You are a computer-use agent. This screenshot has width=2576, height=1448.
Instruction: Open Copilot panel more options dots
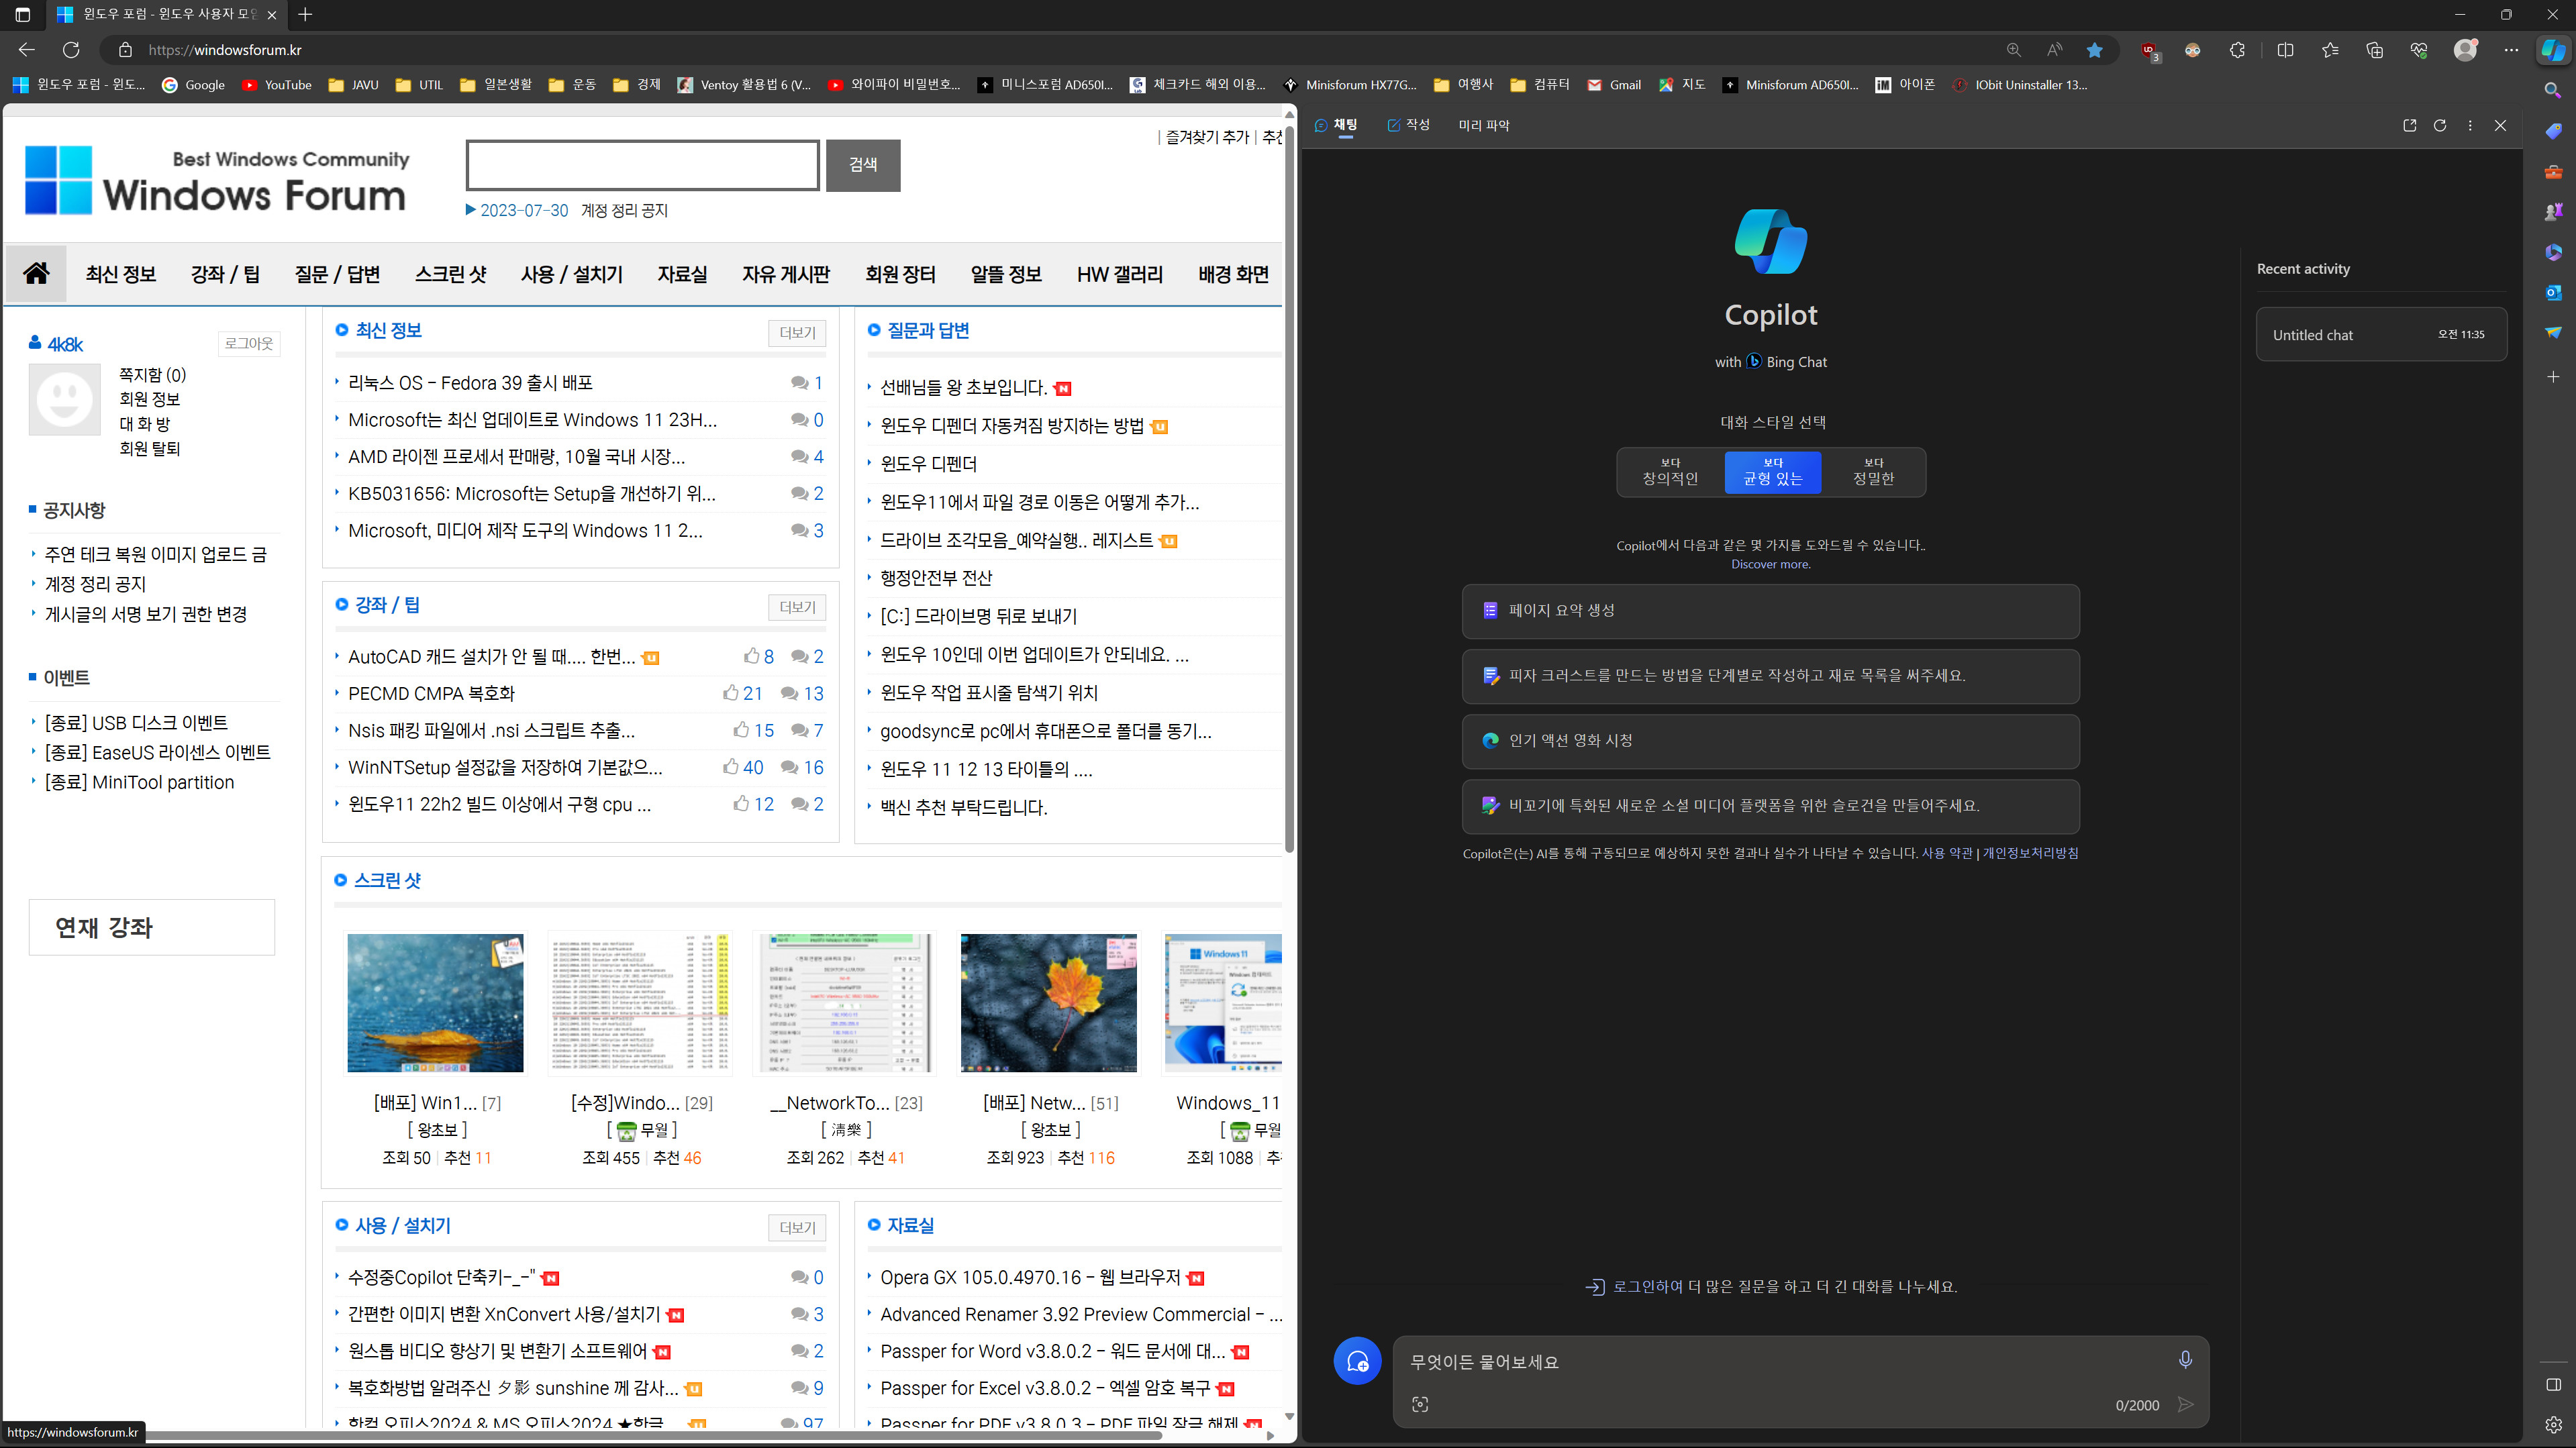[2470, 125]
